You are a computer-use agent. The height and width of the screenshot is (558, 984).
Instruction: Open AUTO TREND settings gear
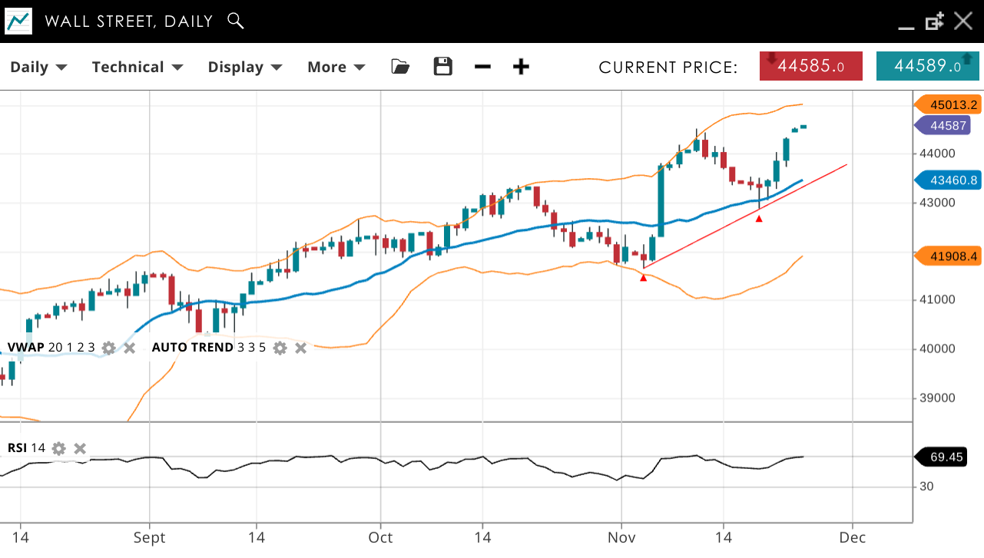(x=280, y=348)
